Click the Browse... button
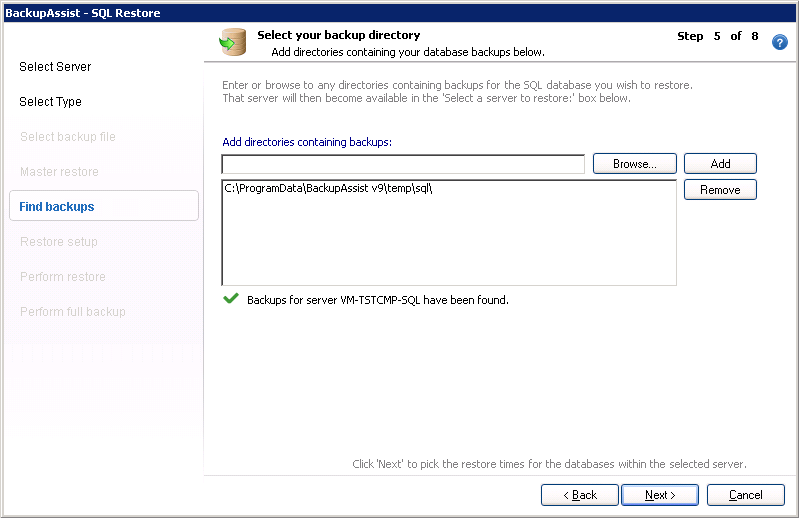Image resolution: width=799 pixels, height=518 pixels. point(634,163)
